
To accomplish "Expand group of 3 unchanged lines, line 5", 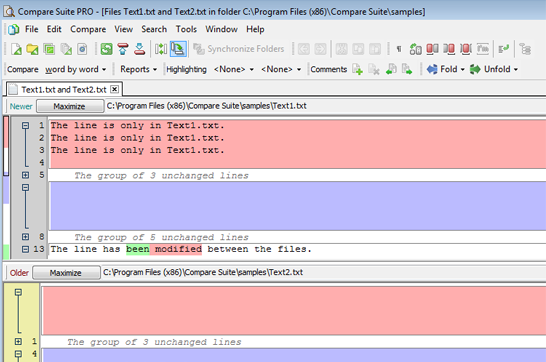I will [x=25, y=175].
